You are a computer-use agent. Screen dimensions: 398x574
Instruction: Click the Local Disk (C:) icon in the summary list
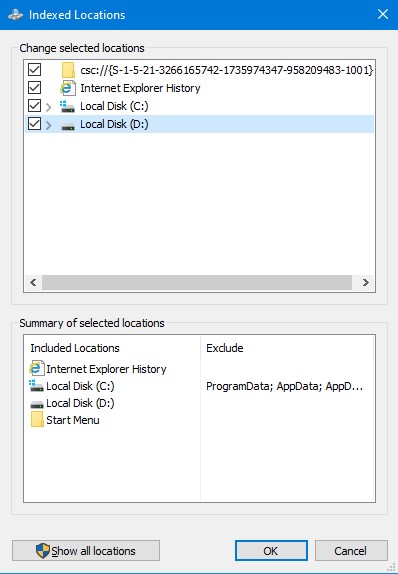pos(36,386)
